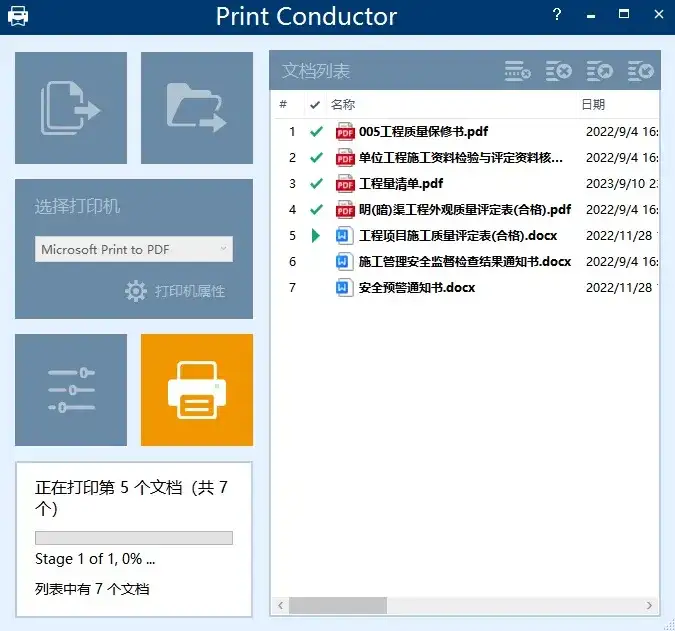
Task: Select 005工程质量保修书.pdf in the list
Action: [423, 132]
